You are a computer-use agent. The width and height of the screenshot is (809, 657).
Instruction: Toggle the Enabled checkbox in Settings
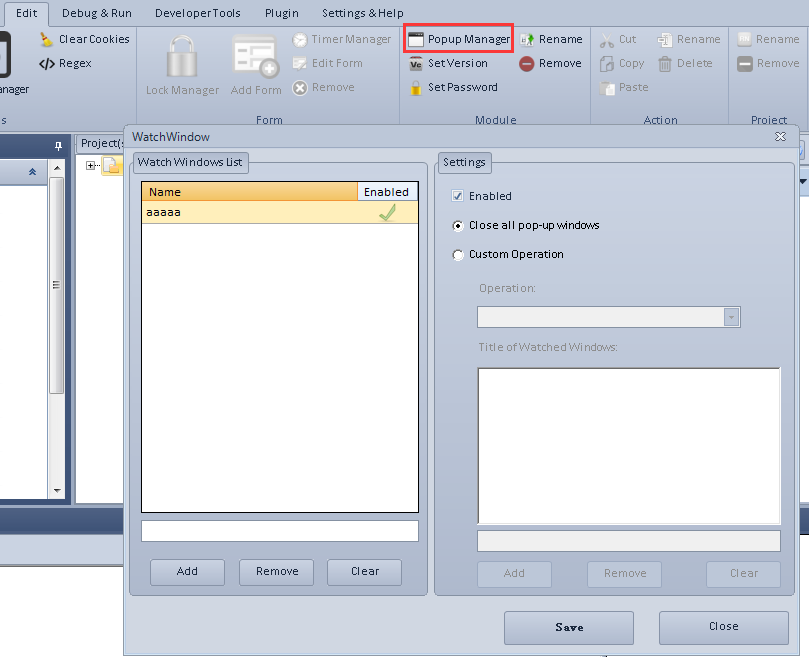[x=458, y=196]
